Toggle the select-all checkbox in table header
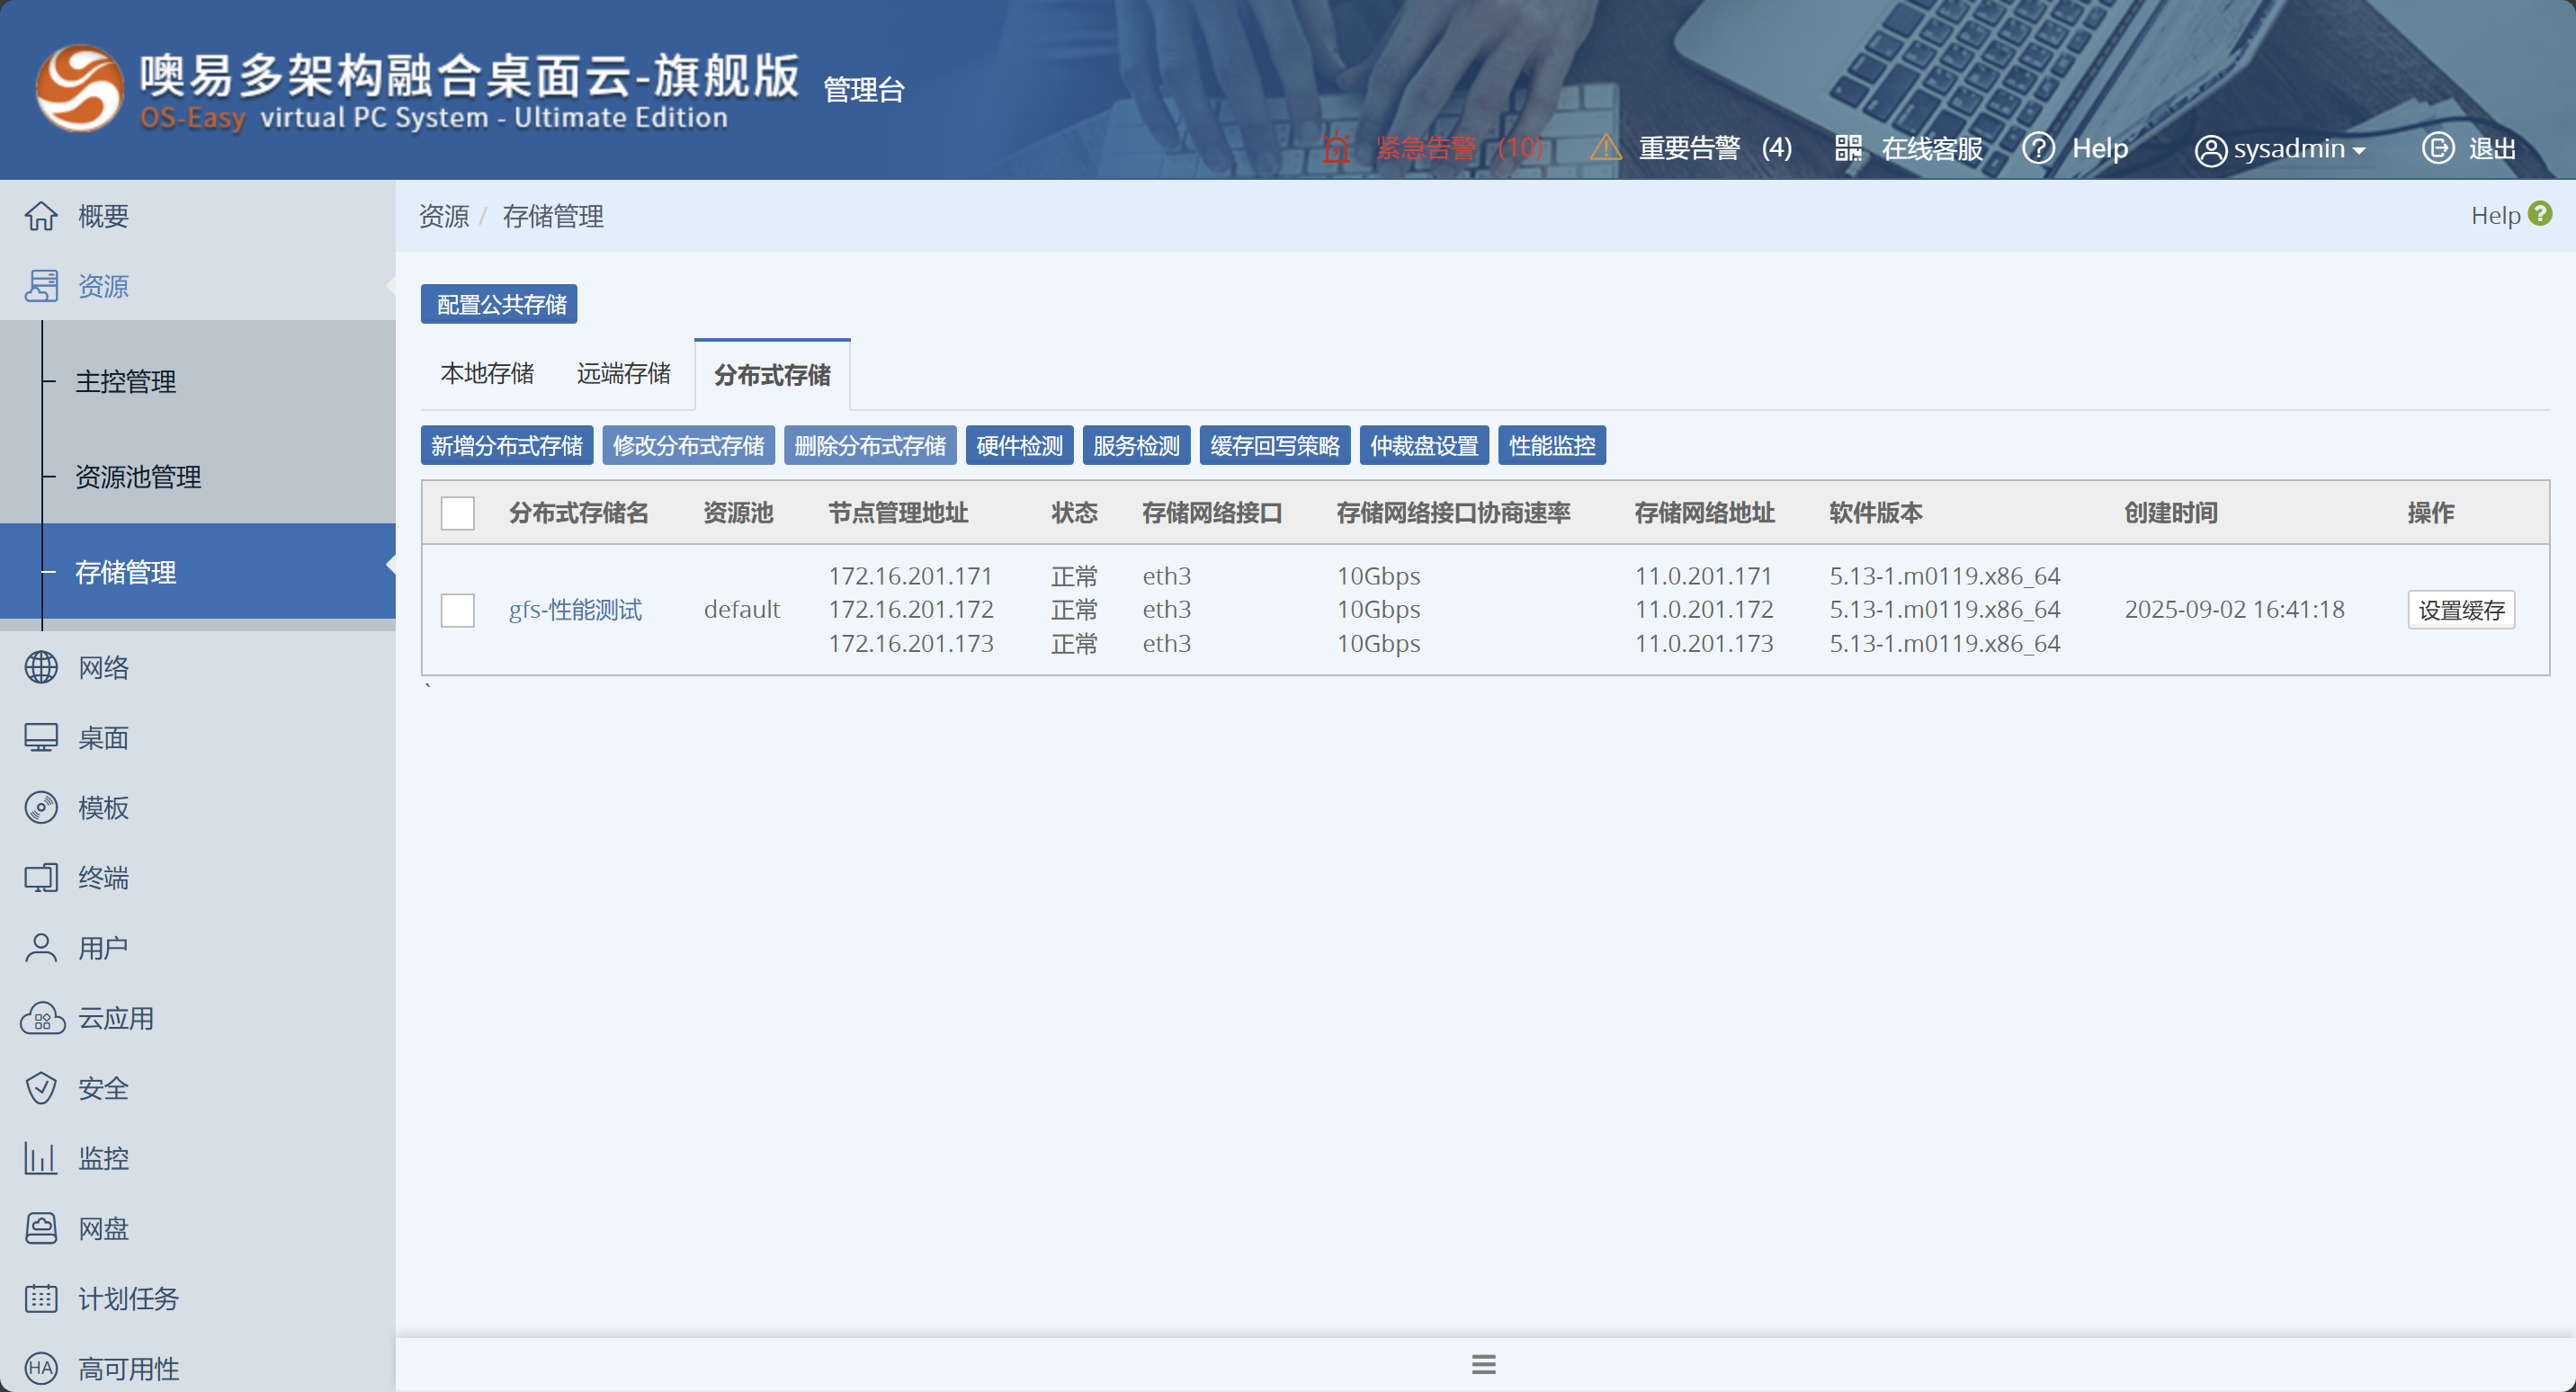 tap(458, 513)
